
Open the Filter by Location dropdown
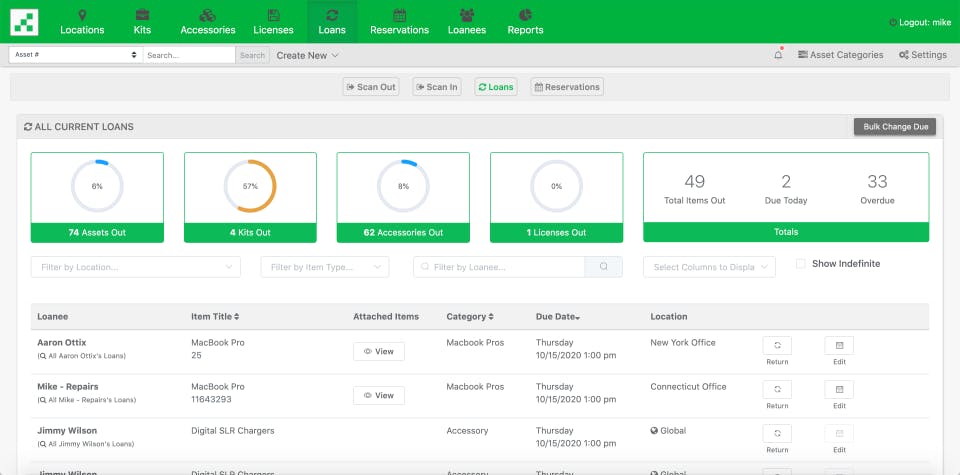(136, 267)
